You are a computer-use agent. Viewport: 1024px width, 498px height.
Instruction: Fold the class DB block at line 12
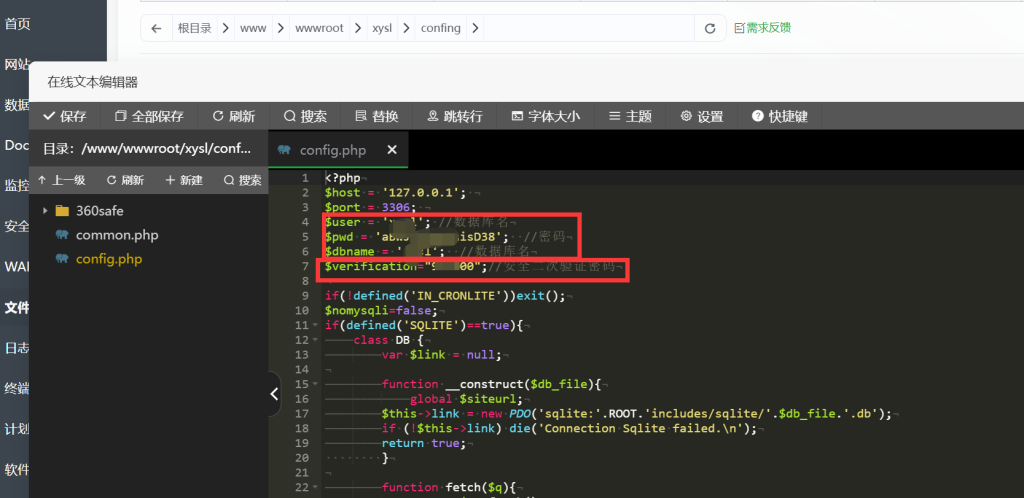315,340
